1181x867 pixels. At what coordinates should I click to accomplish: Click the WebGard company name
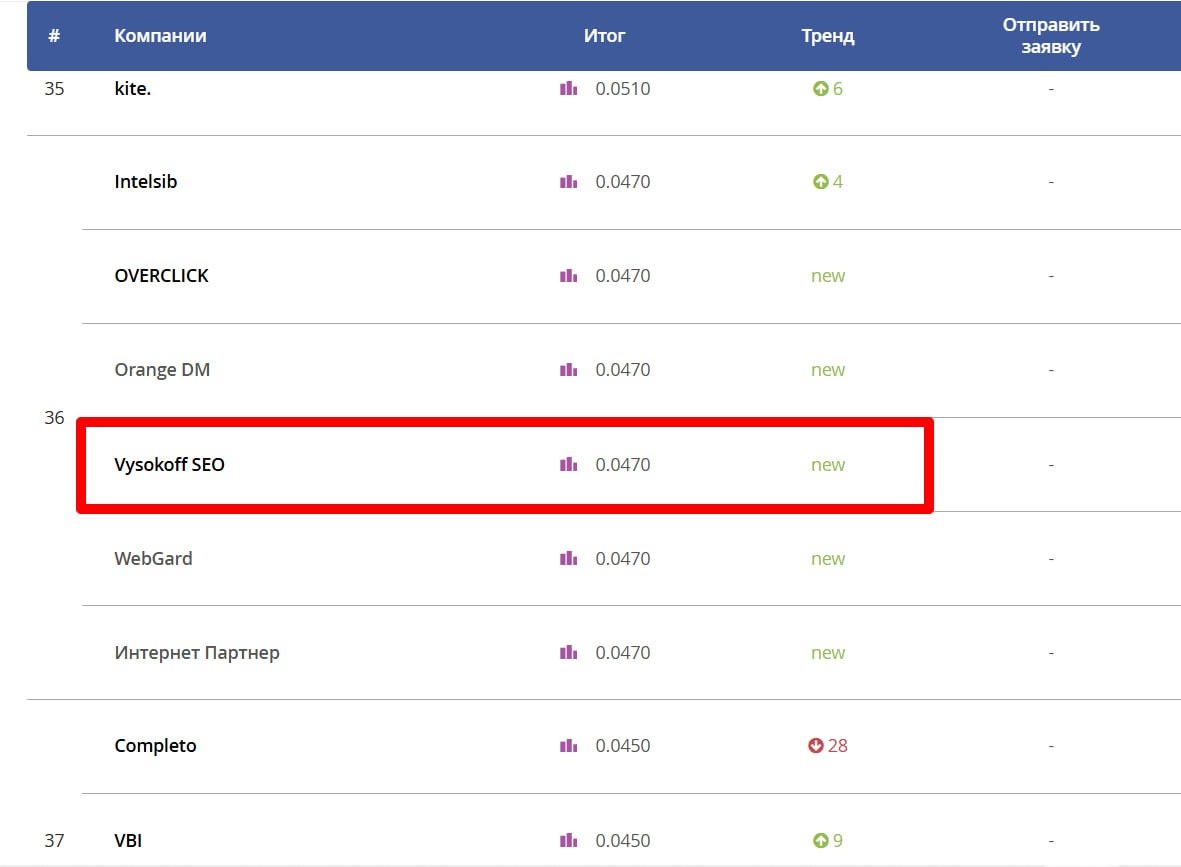[x=153, y=558]
